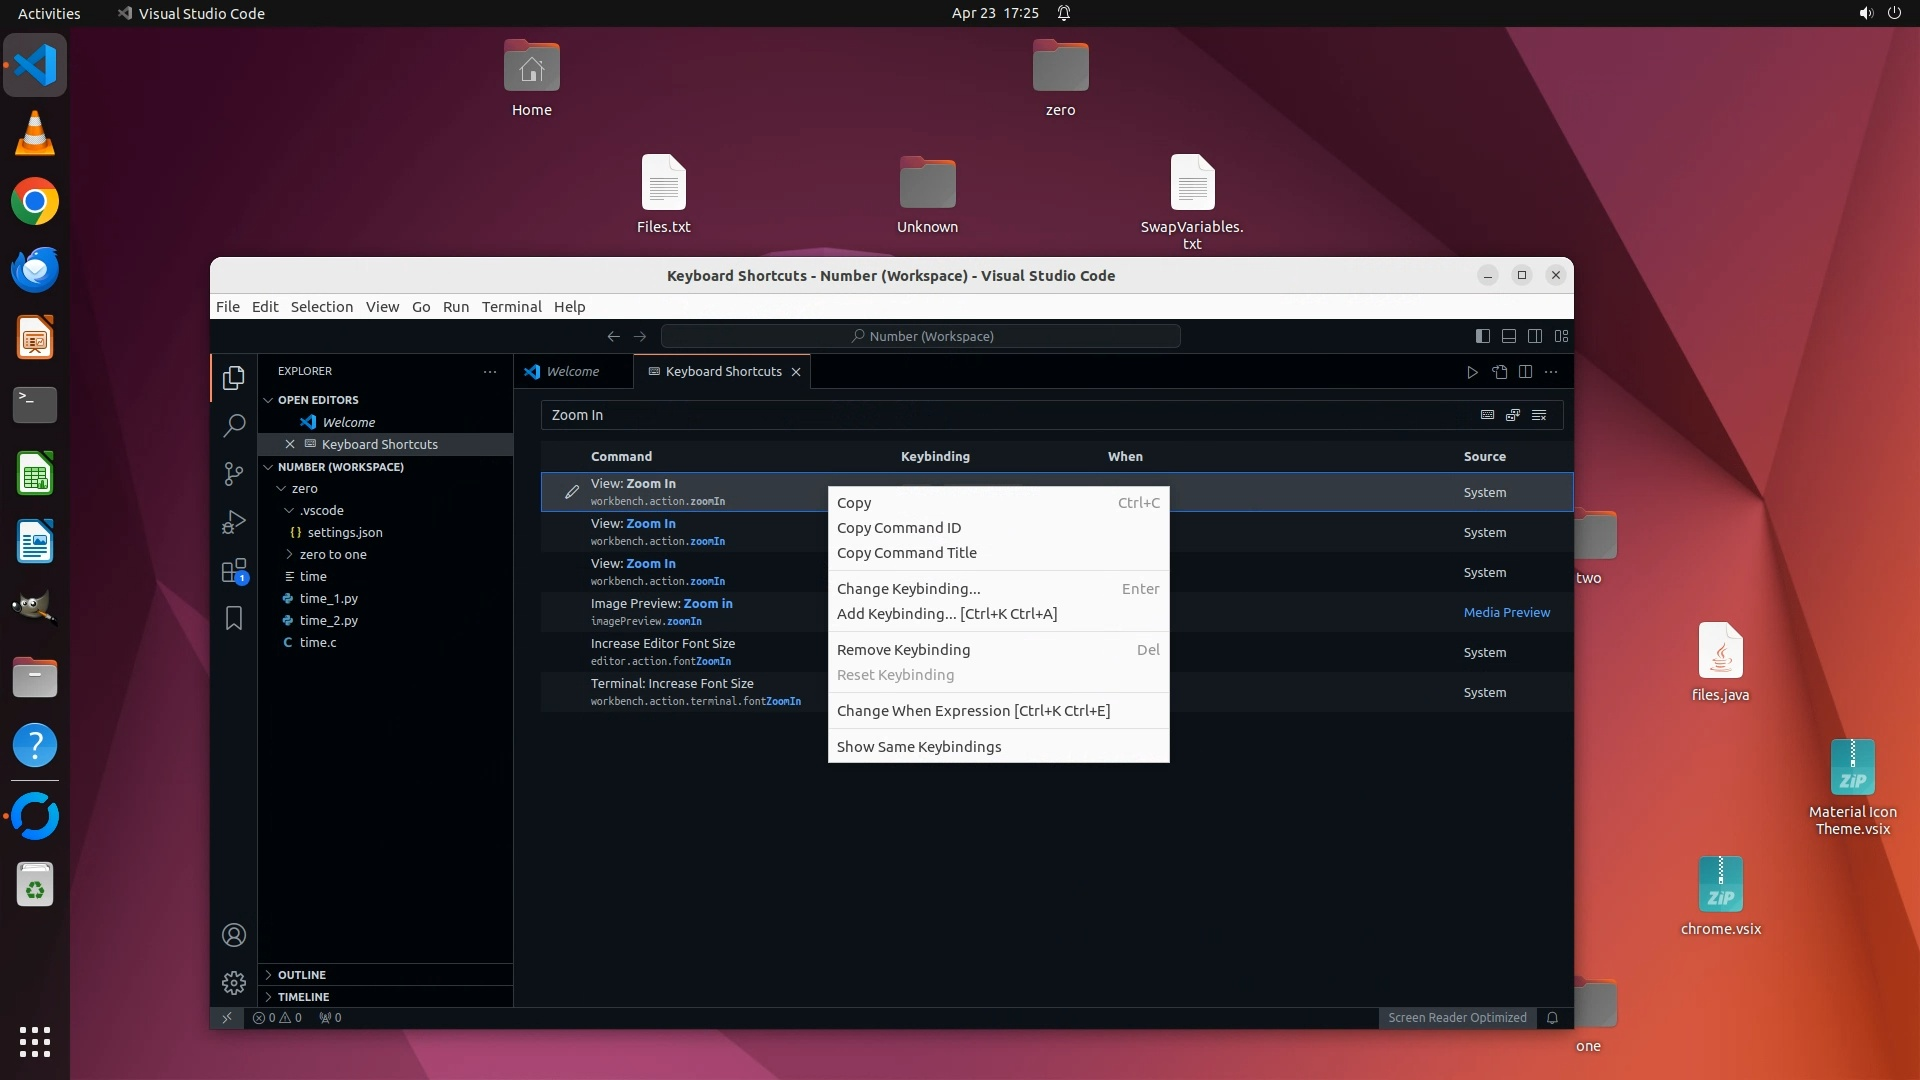Screen dimensions: 1920x1080
Task: Toggle Panel layout icon in title bar
Action: click(x=1508, y=336)
